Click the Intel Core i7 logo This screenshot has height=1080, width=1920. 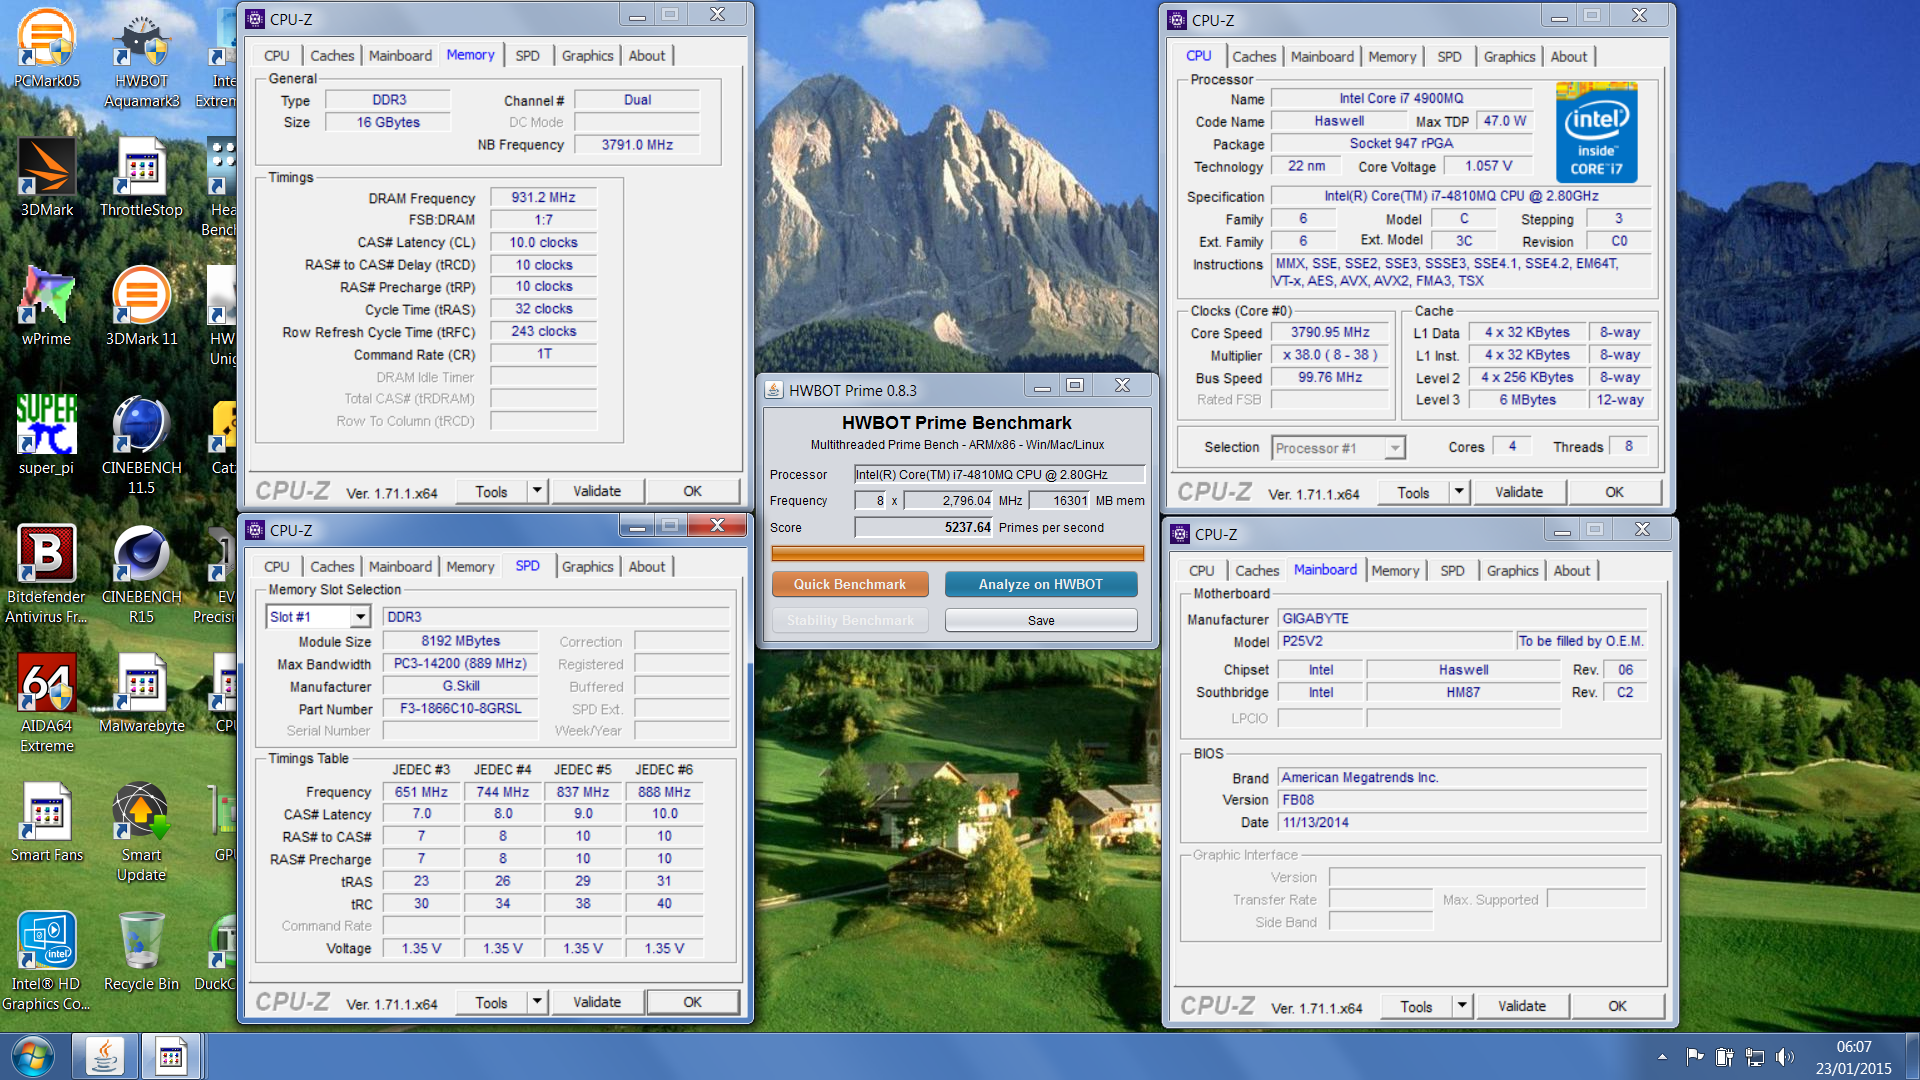tap(1596, 133)
